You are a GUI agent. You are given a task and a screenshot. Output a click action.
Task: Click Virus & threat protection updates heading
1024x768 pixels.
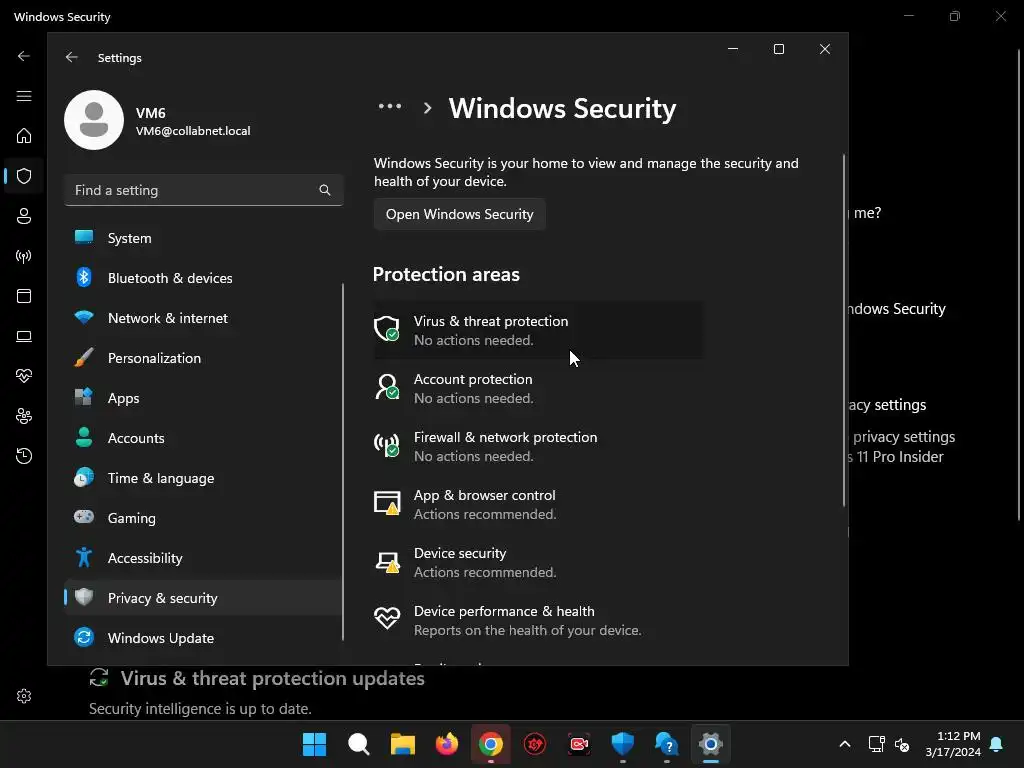272,679
